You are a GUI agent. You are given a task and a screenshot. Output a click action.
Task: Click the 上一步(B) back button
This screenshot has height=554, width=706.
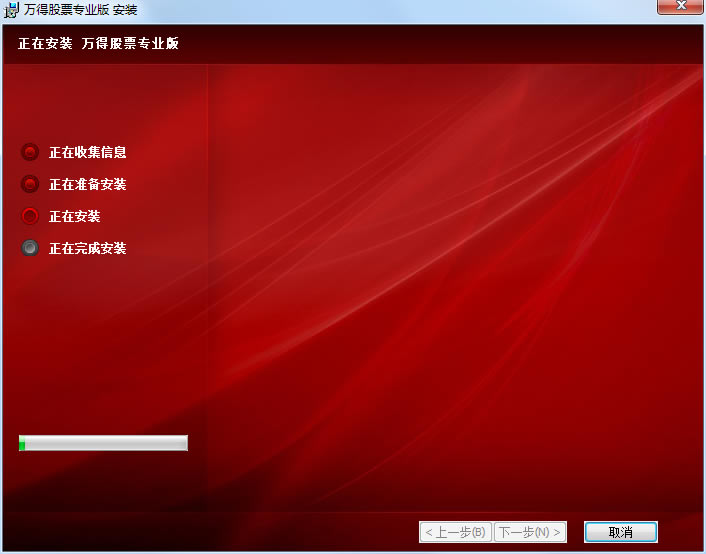pyautogui.click(x=455, y=532)
